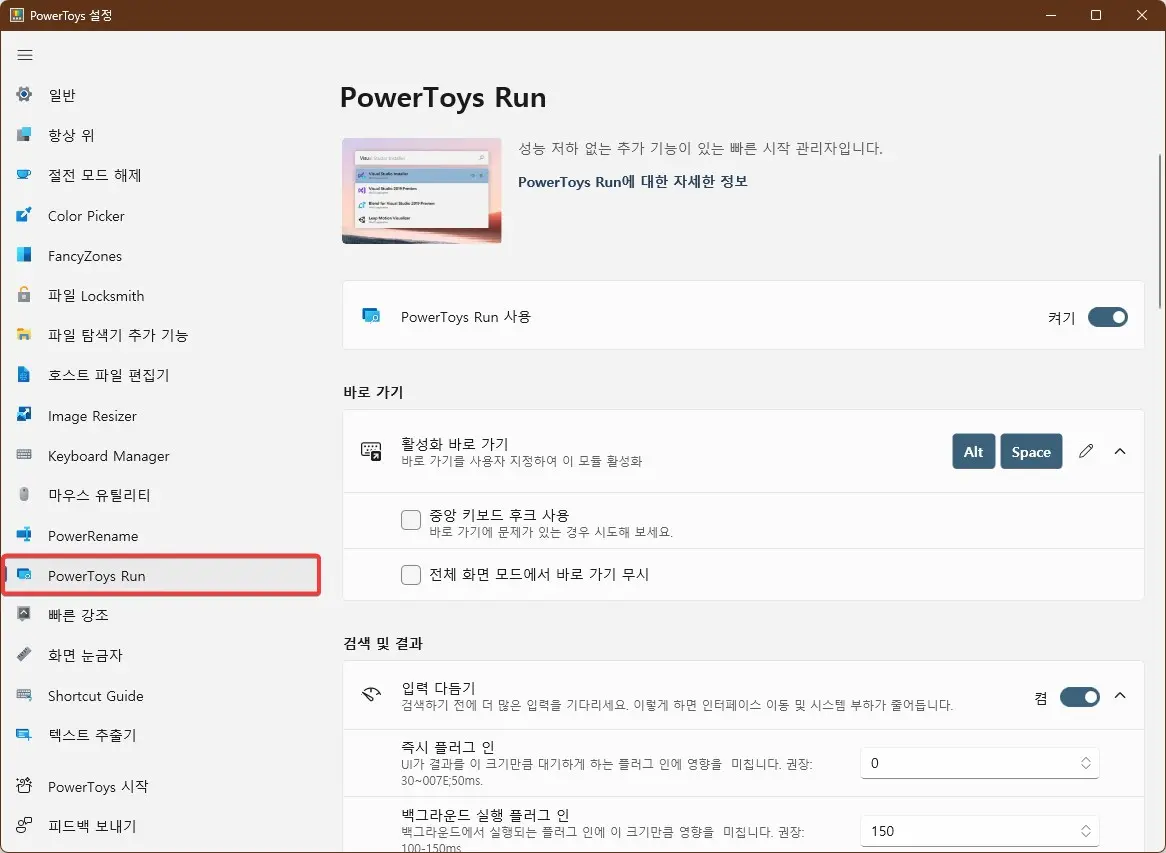Click the 즉시 플러그 인 value field showing 0
This screenshot has width=1166, height=853.
point(979,763)
